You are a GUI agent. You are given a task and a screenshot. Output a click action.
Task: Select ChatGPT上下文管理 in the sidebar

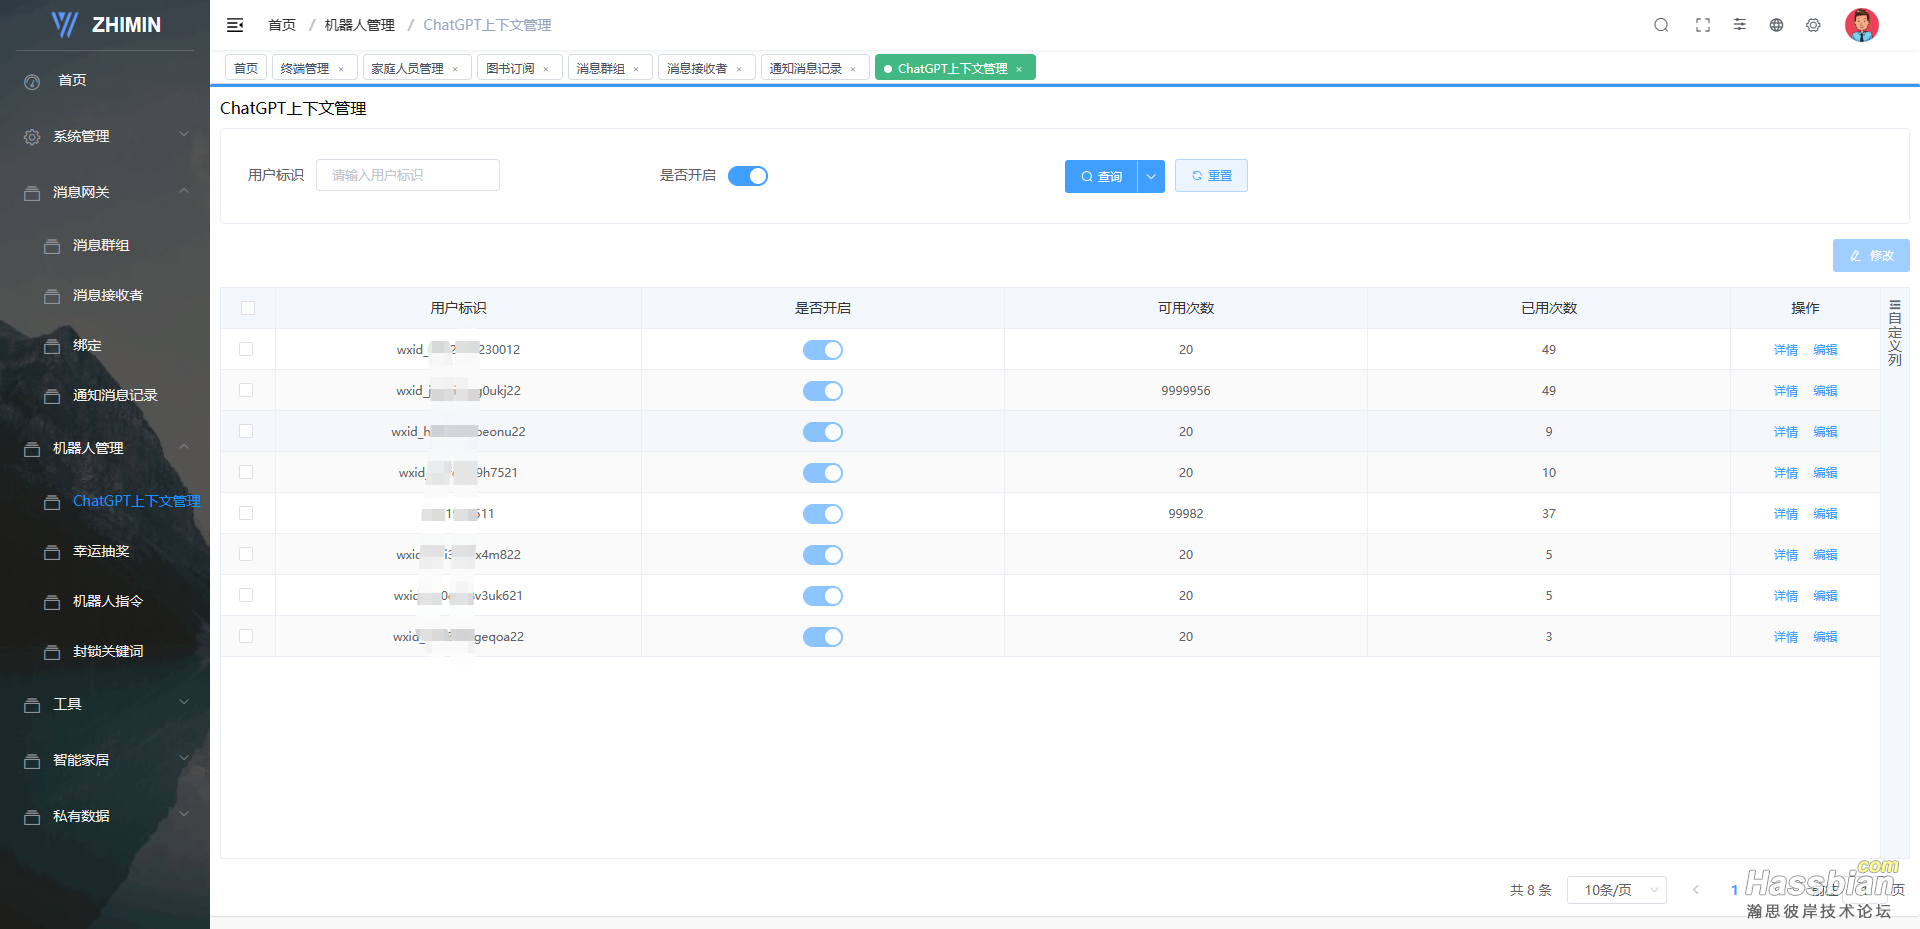click(105, 501)
